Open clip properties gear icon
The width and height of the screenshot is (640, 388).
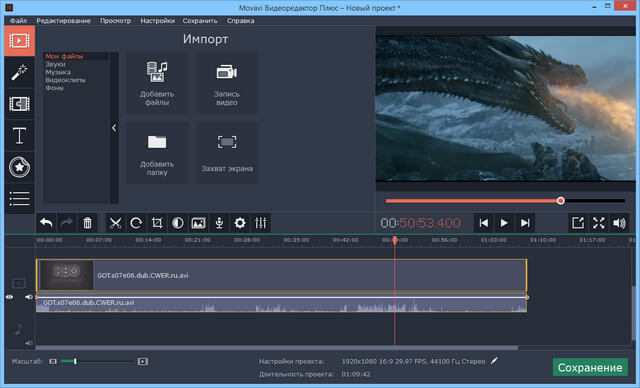[x=240, y=223]
